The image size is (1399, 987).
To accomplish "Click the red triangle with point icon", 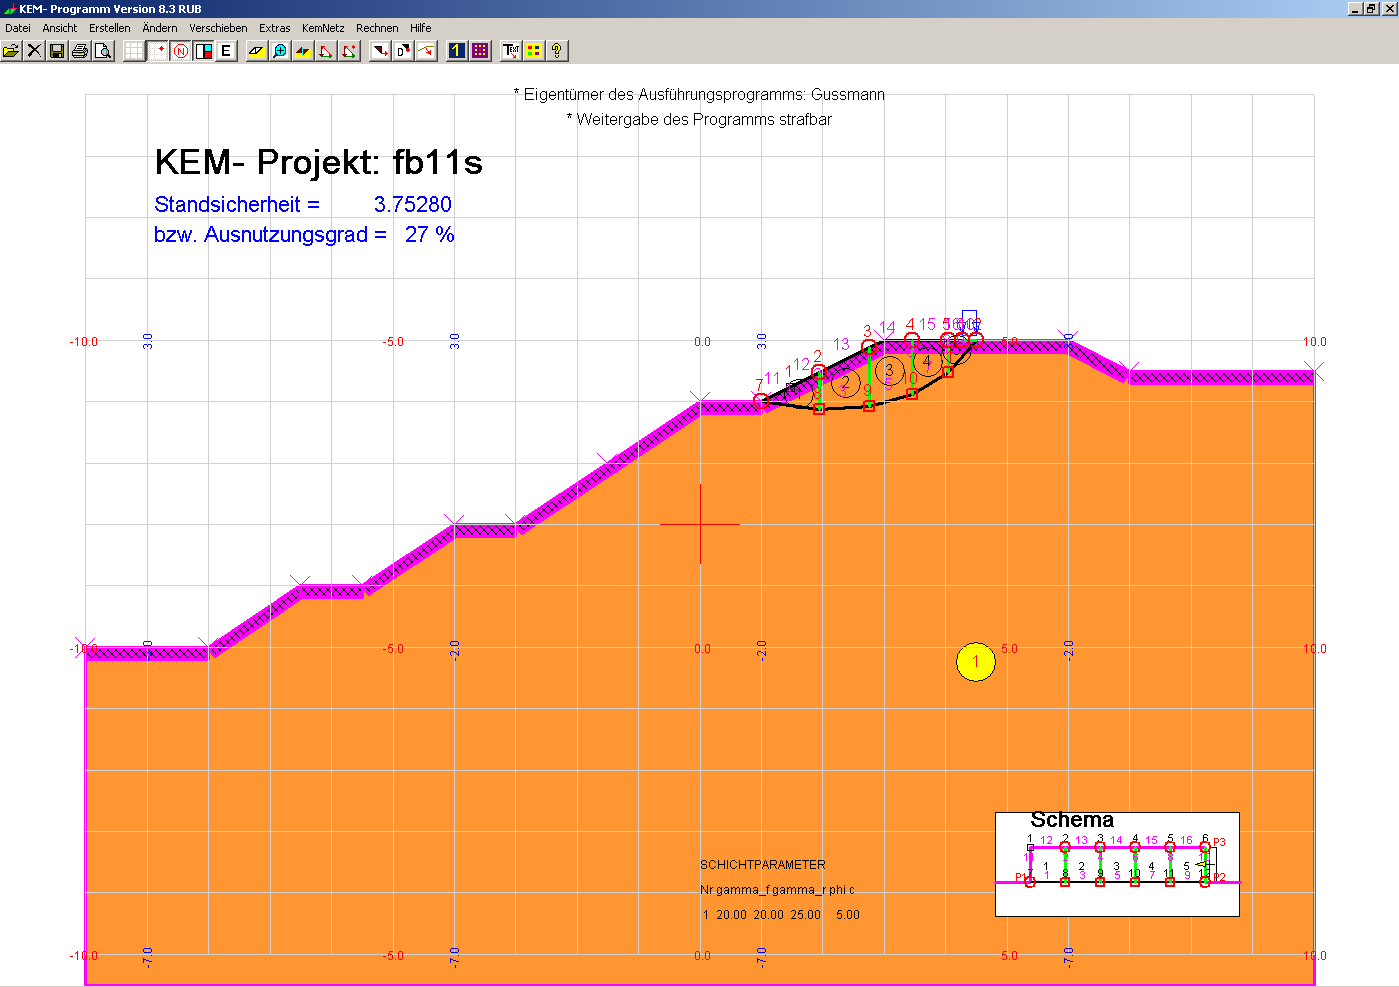I will [x=349, y=50].
